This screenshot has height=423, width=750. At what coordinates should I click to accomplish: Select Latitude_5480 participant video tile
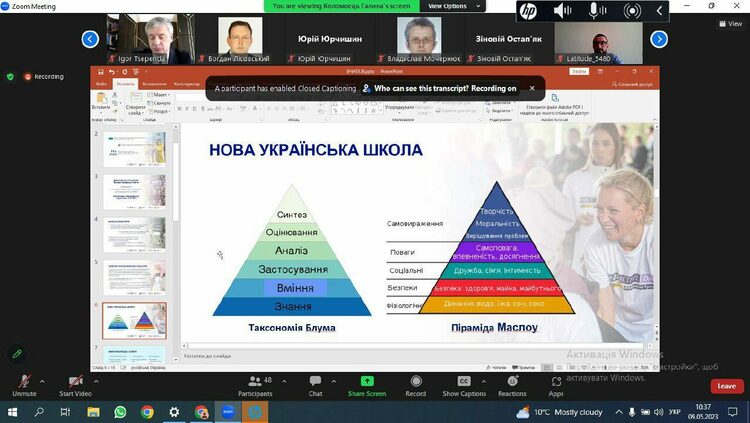tap(598, 38)
